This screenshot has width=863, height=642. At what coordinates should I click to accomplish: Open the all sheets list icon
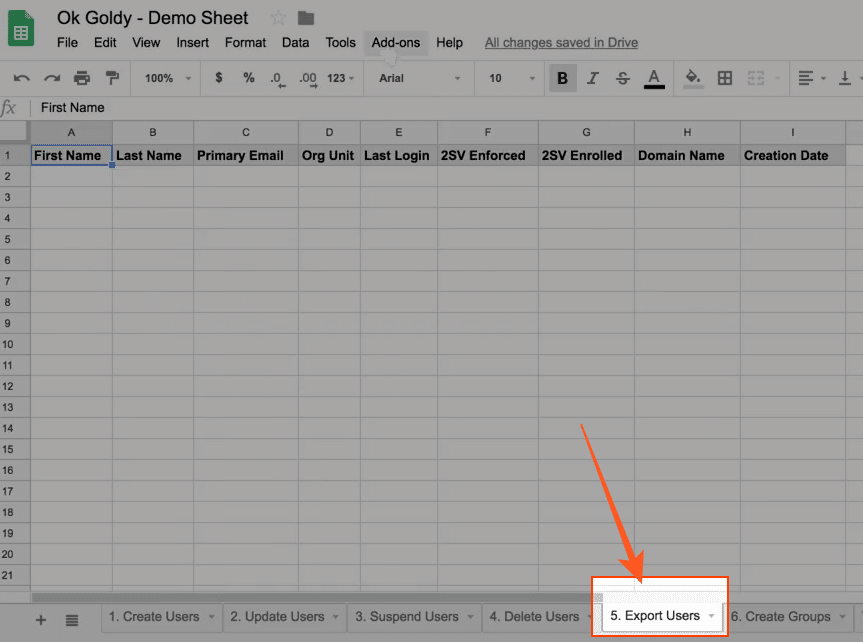point(72,620)
